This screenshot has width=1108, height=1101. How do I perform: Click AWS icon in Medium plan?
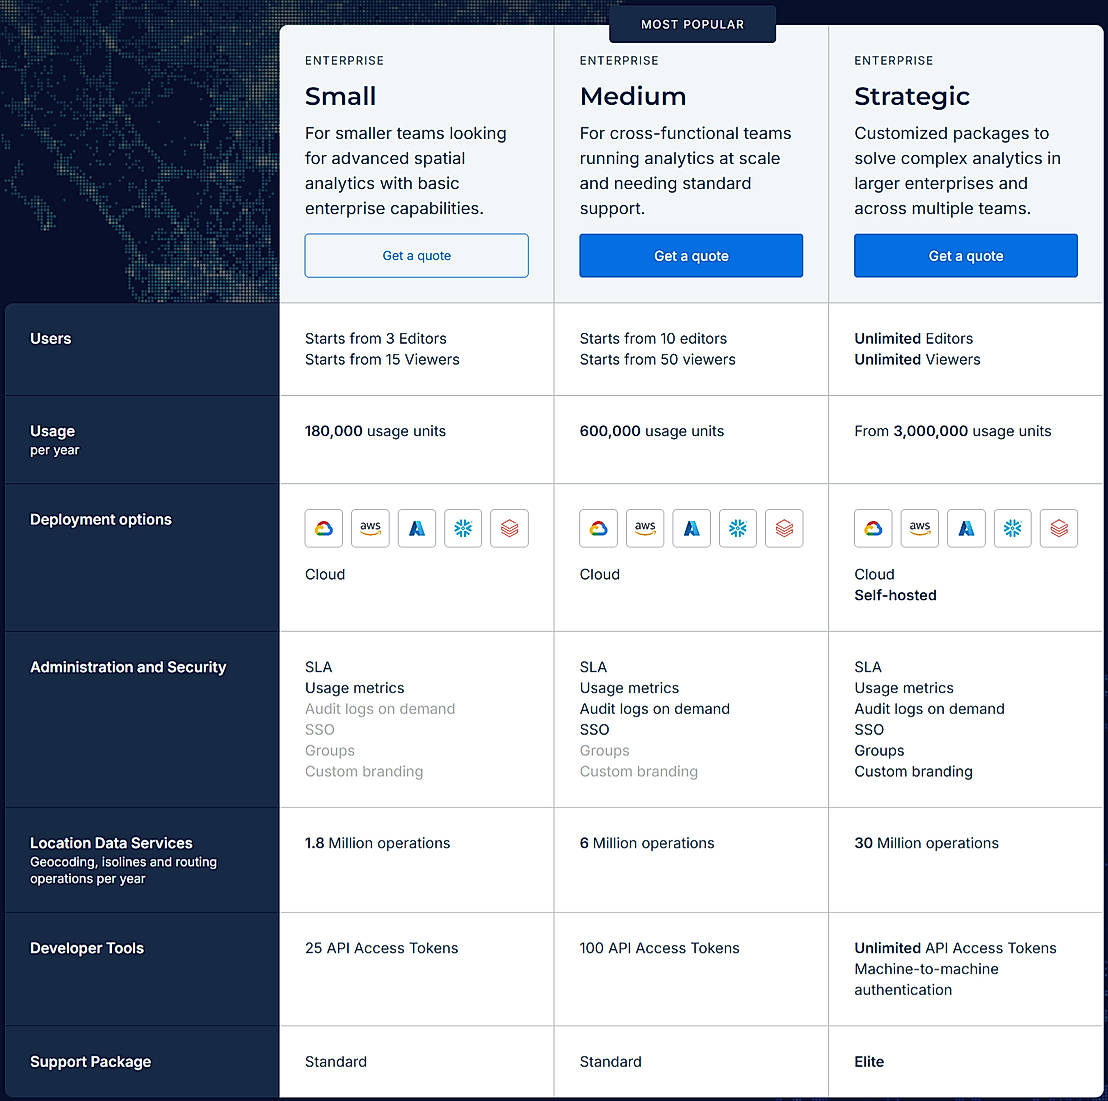[x=645, y=528]
